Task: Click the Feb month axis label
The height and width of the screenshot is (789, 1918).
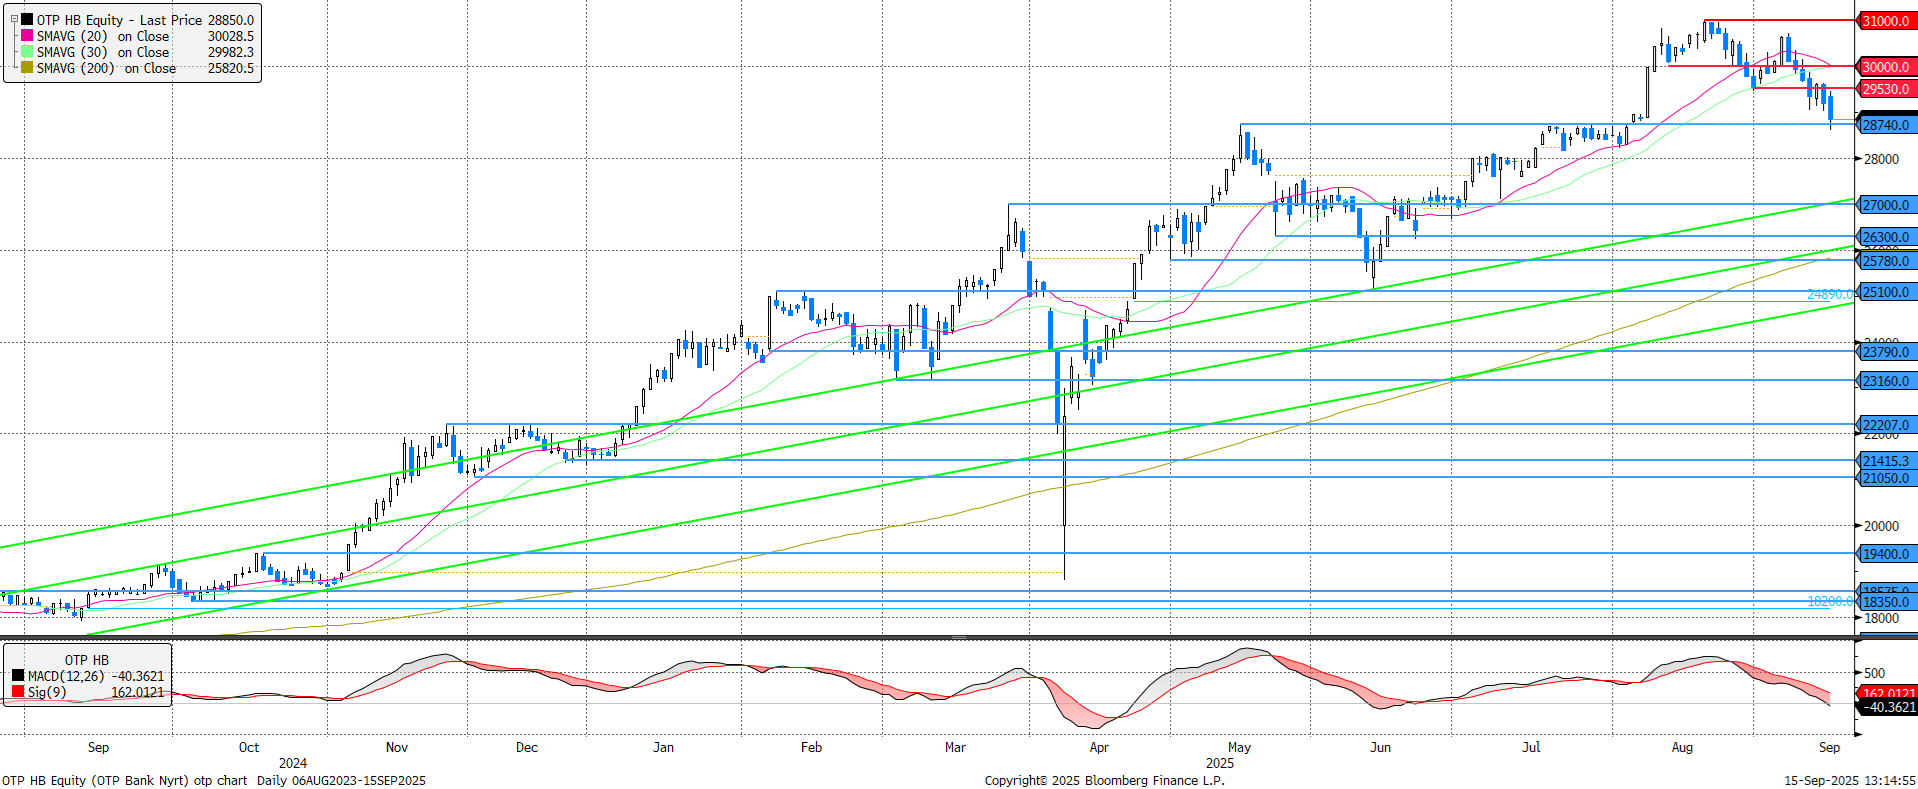Action: (x=812, y=747)
